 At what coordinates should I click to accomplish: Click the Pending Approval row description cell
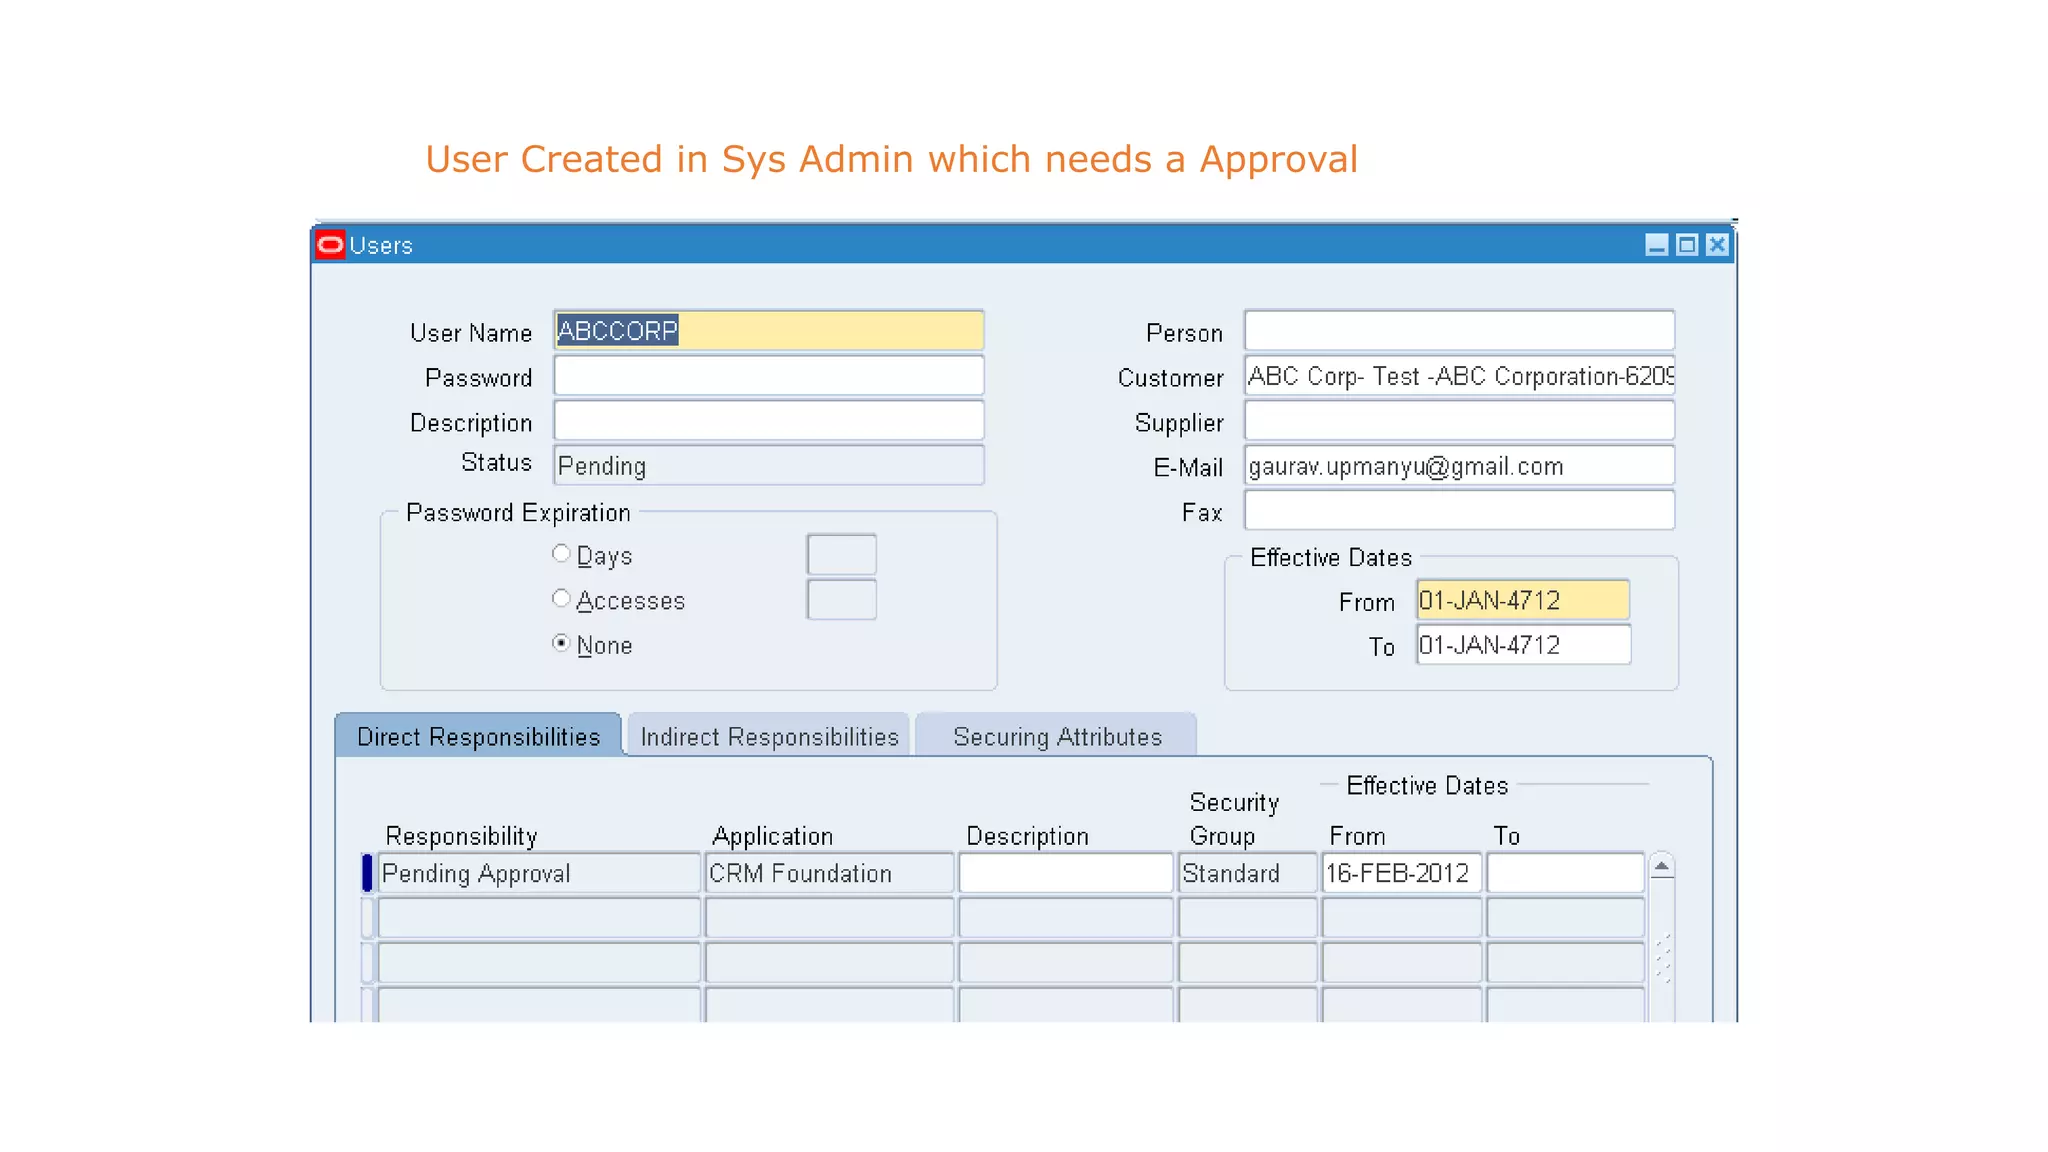coord(1066,873)
